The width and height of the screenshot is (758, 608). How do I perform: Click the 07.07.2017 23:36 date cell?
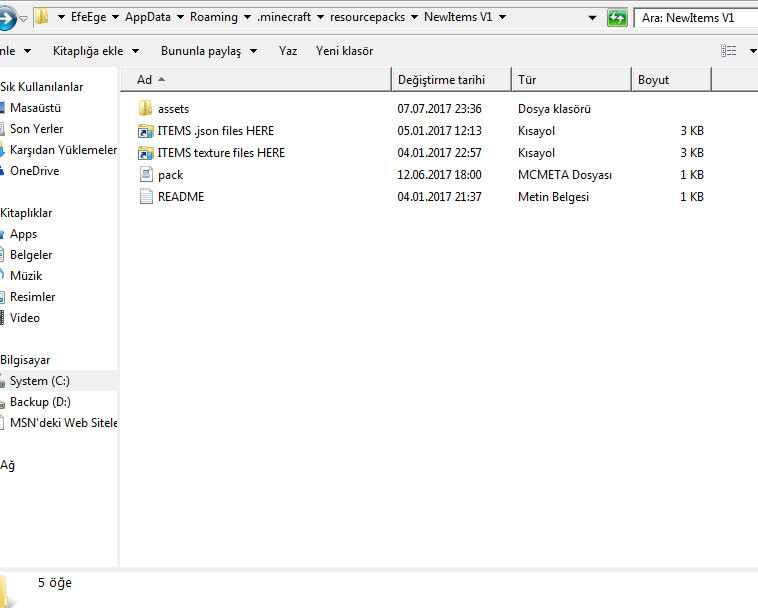(x=439, y=109)
